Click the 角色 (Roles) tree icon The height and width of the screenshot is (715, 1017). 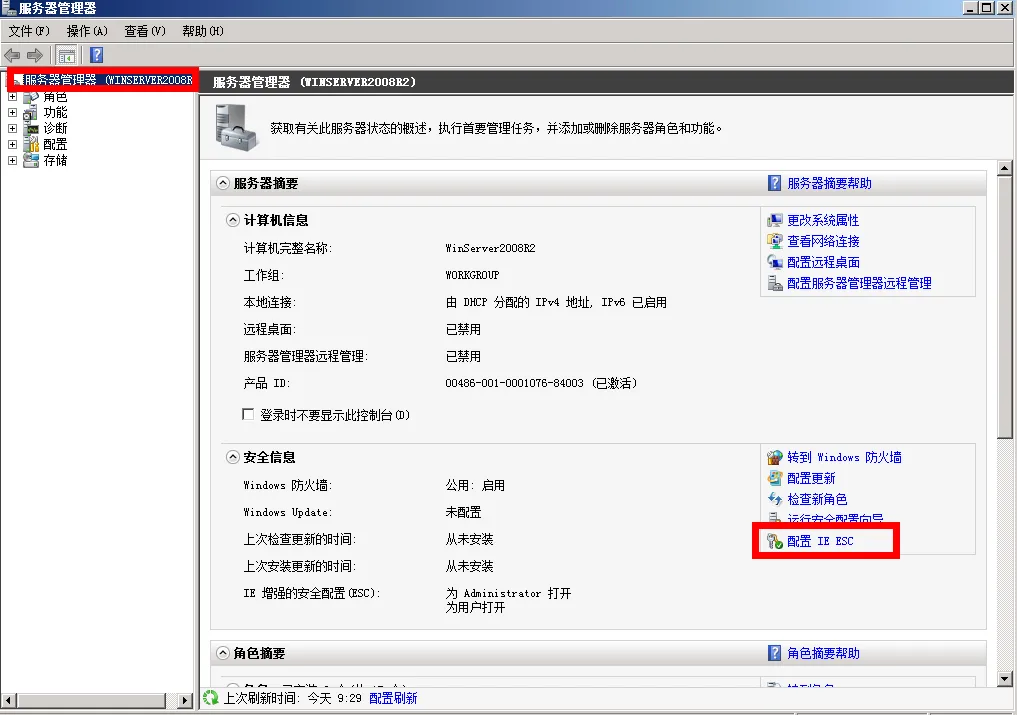(30, 97)
